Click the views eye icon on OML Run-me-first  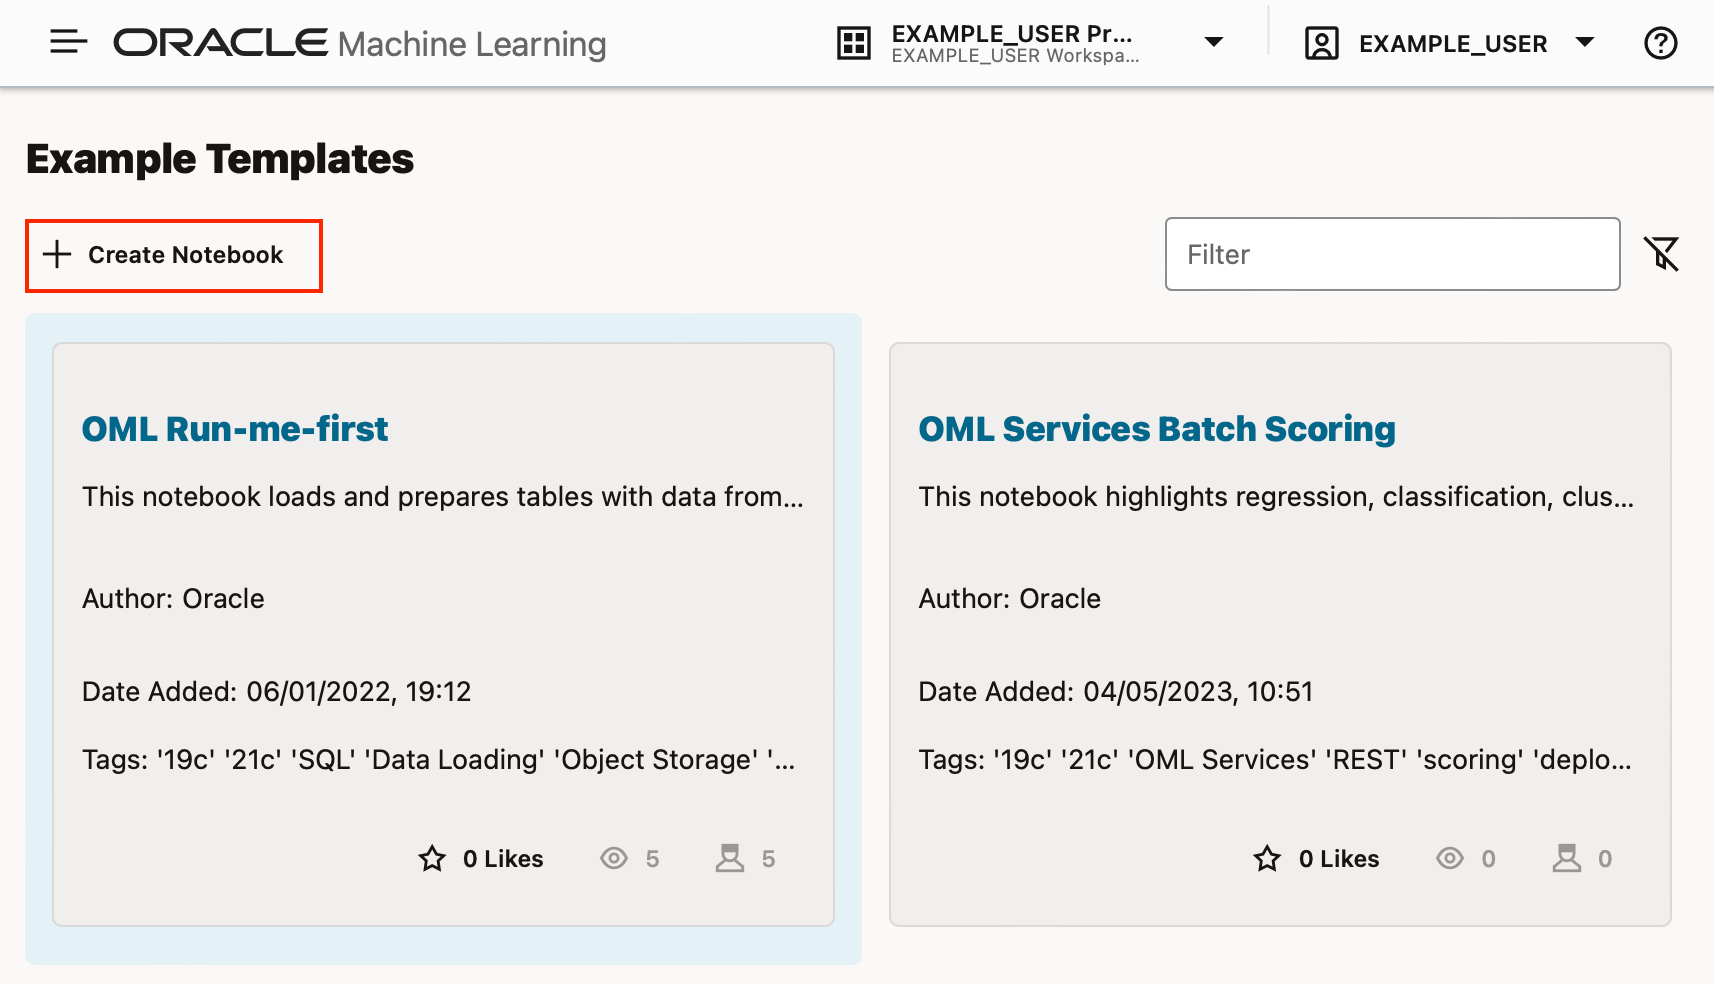tap(614, 858)
